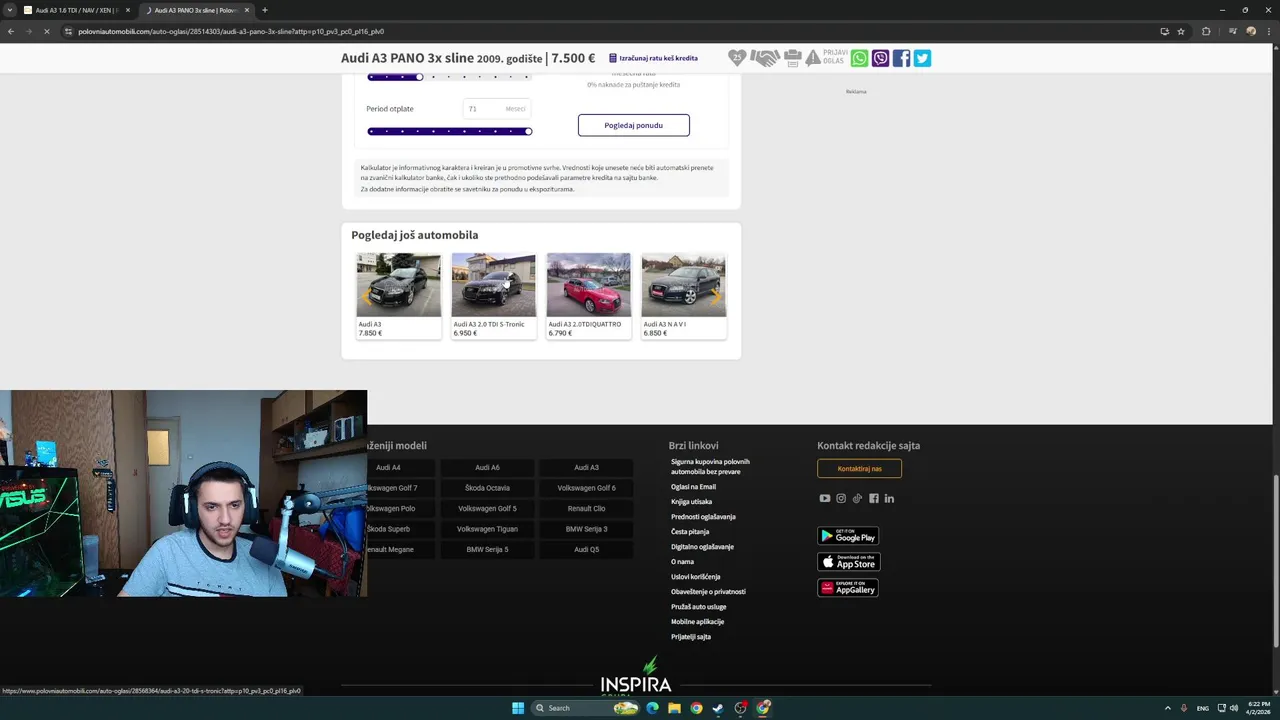Open BMW Serija 3 model link
Screen dimensions: 1280x720
point(586,529)
